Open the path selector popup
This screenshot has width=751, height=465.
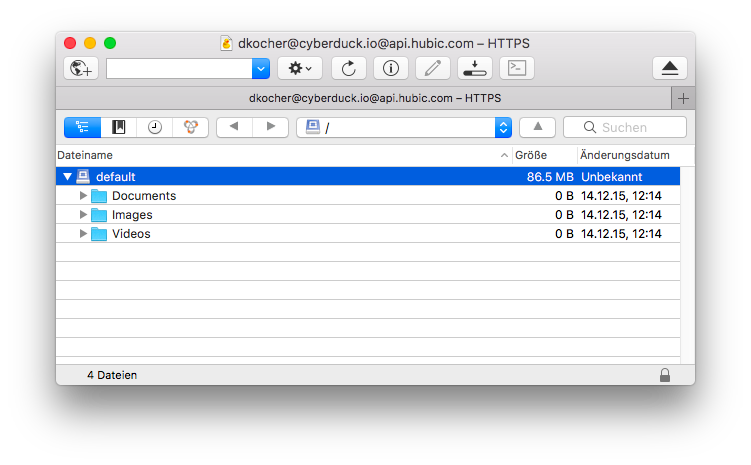point(404,127)
